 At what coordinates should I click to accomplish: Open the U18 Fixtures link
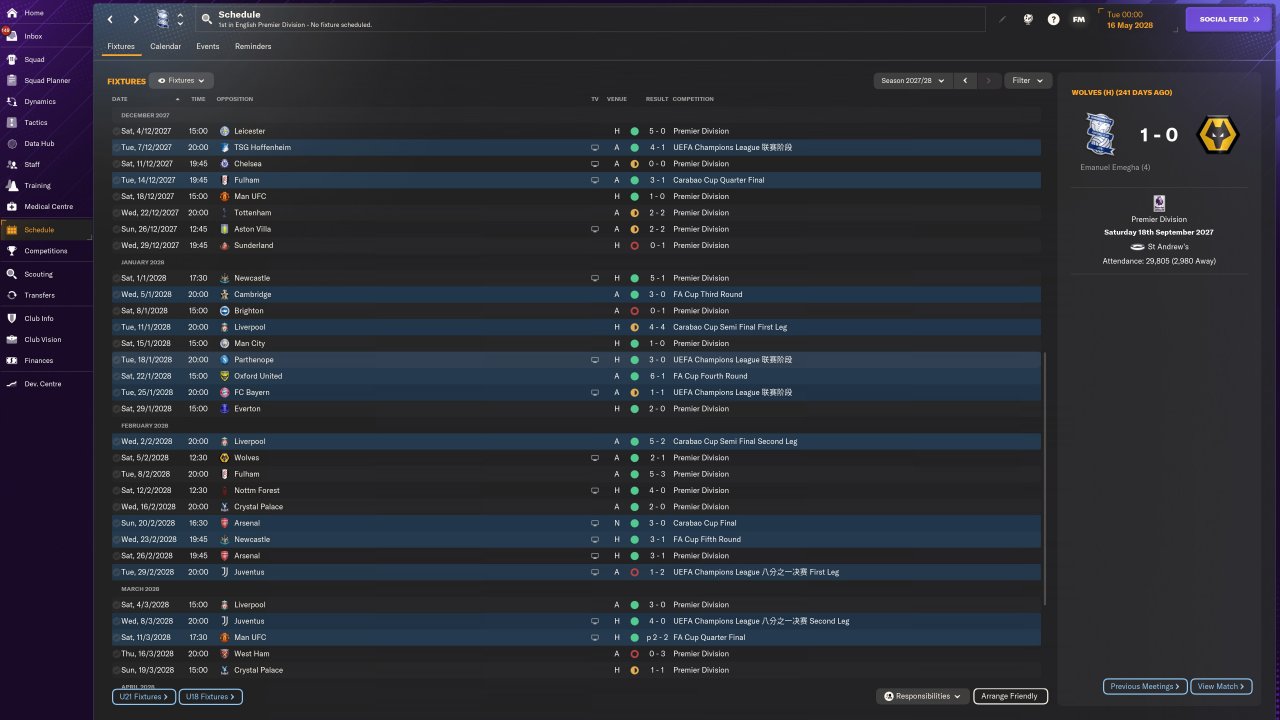210,696
